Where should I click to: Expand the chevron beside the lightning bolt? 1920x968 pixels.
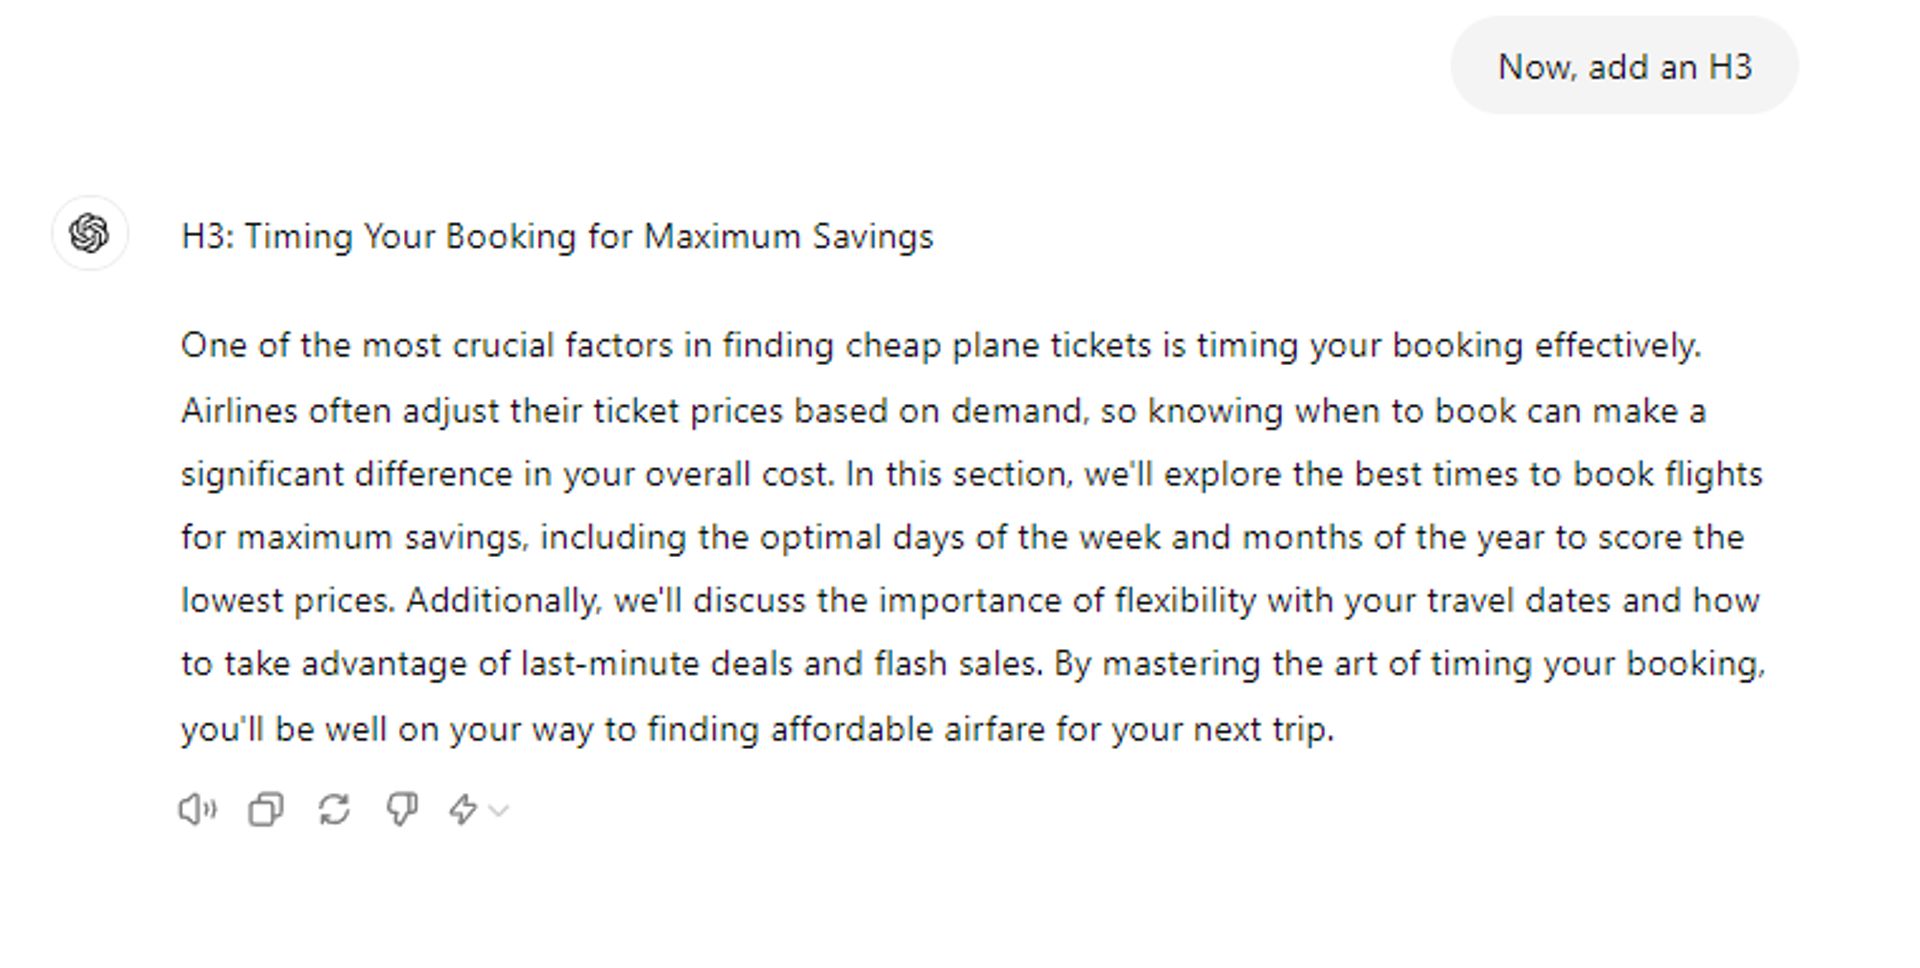tap(499, 810)
